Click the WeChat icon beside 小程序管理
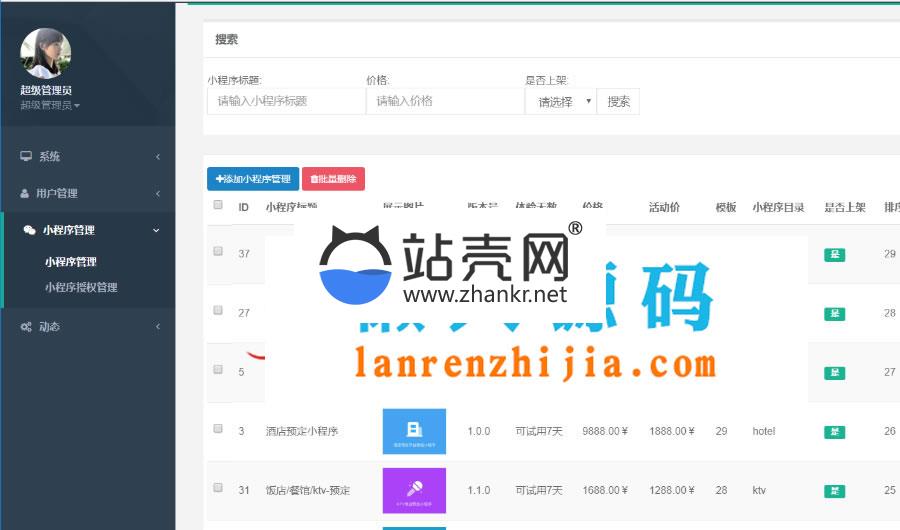Image resolution: width=900 pixels, height=530 pixels. click(29, 230)
